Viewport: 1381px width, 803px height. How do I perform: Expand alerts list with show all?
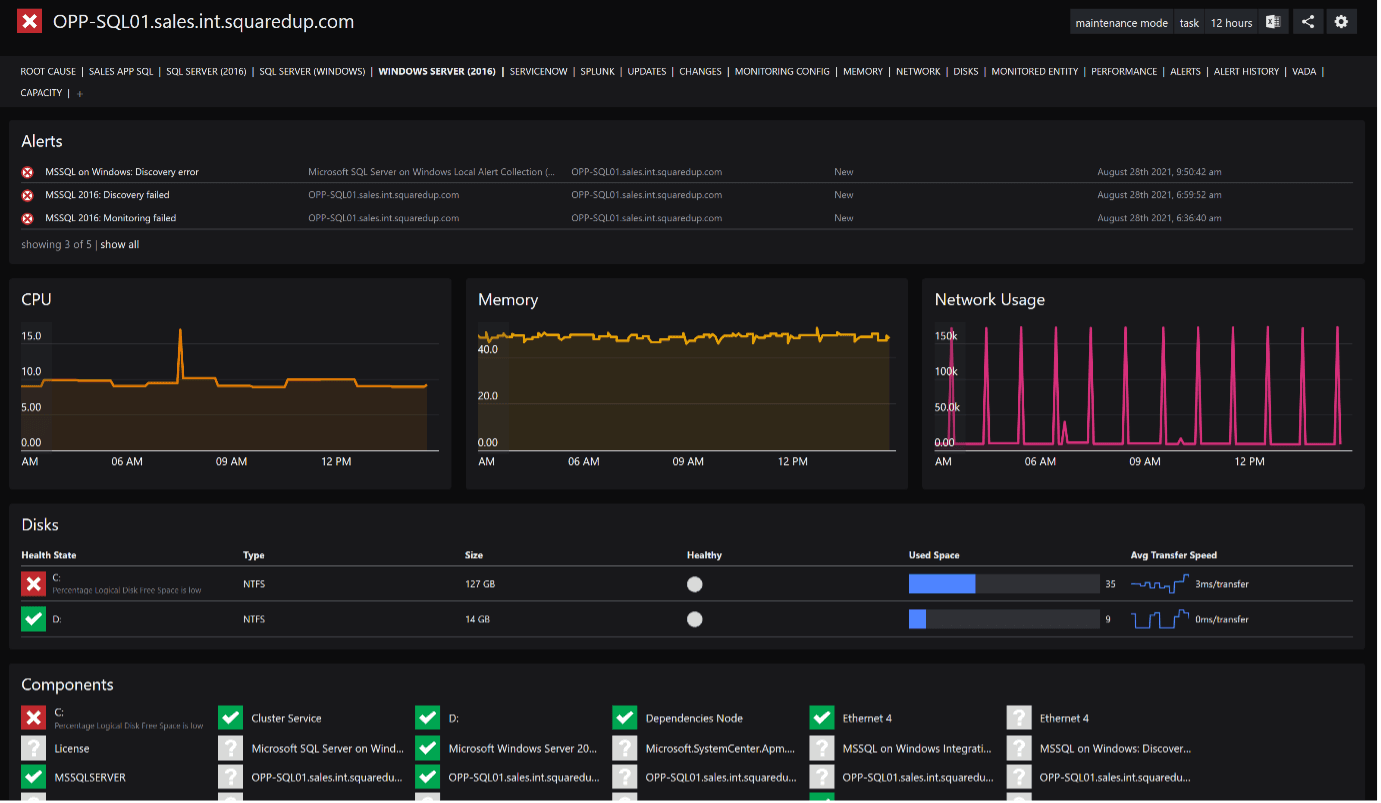click(x=120, y=245)
